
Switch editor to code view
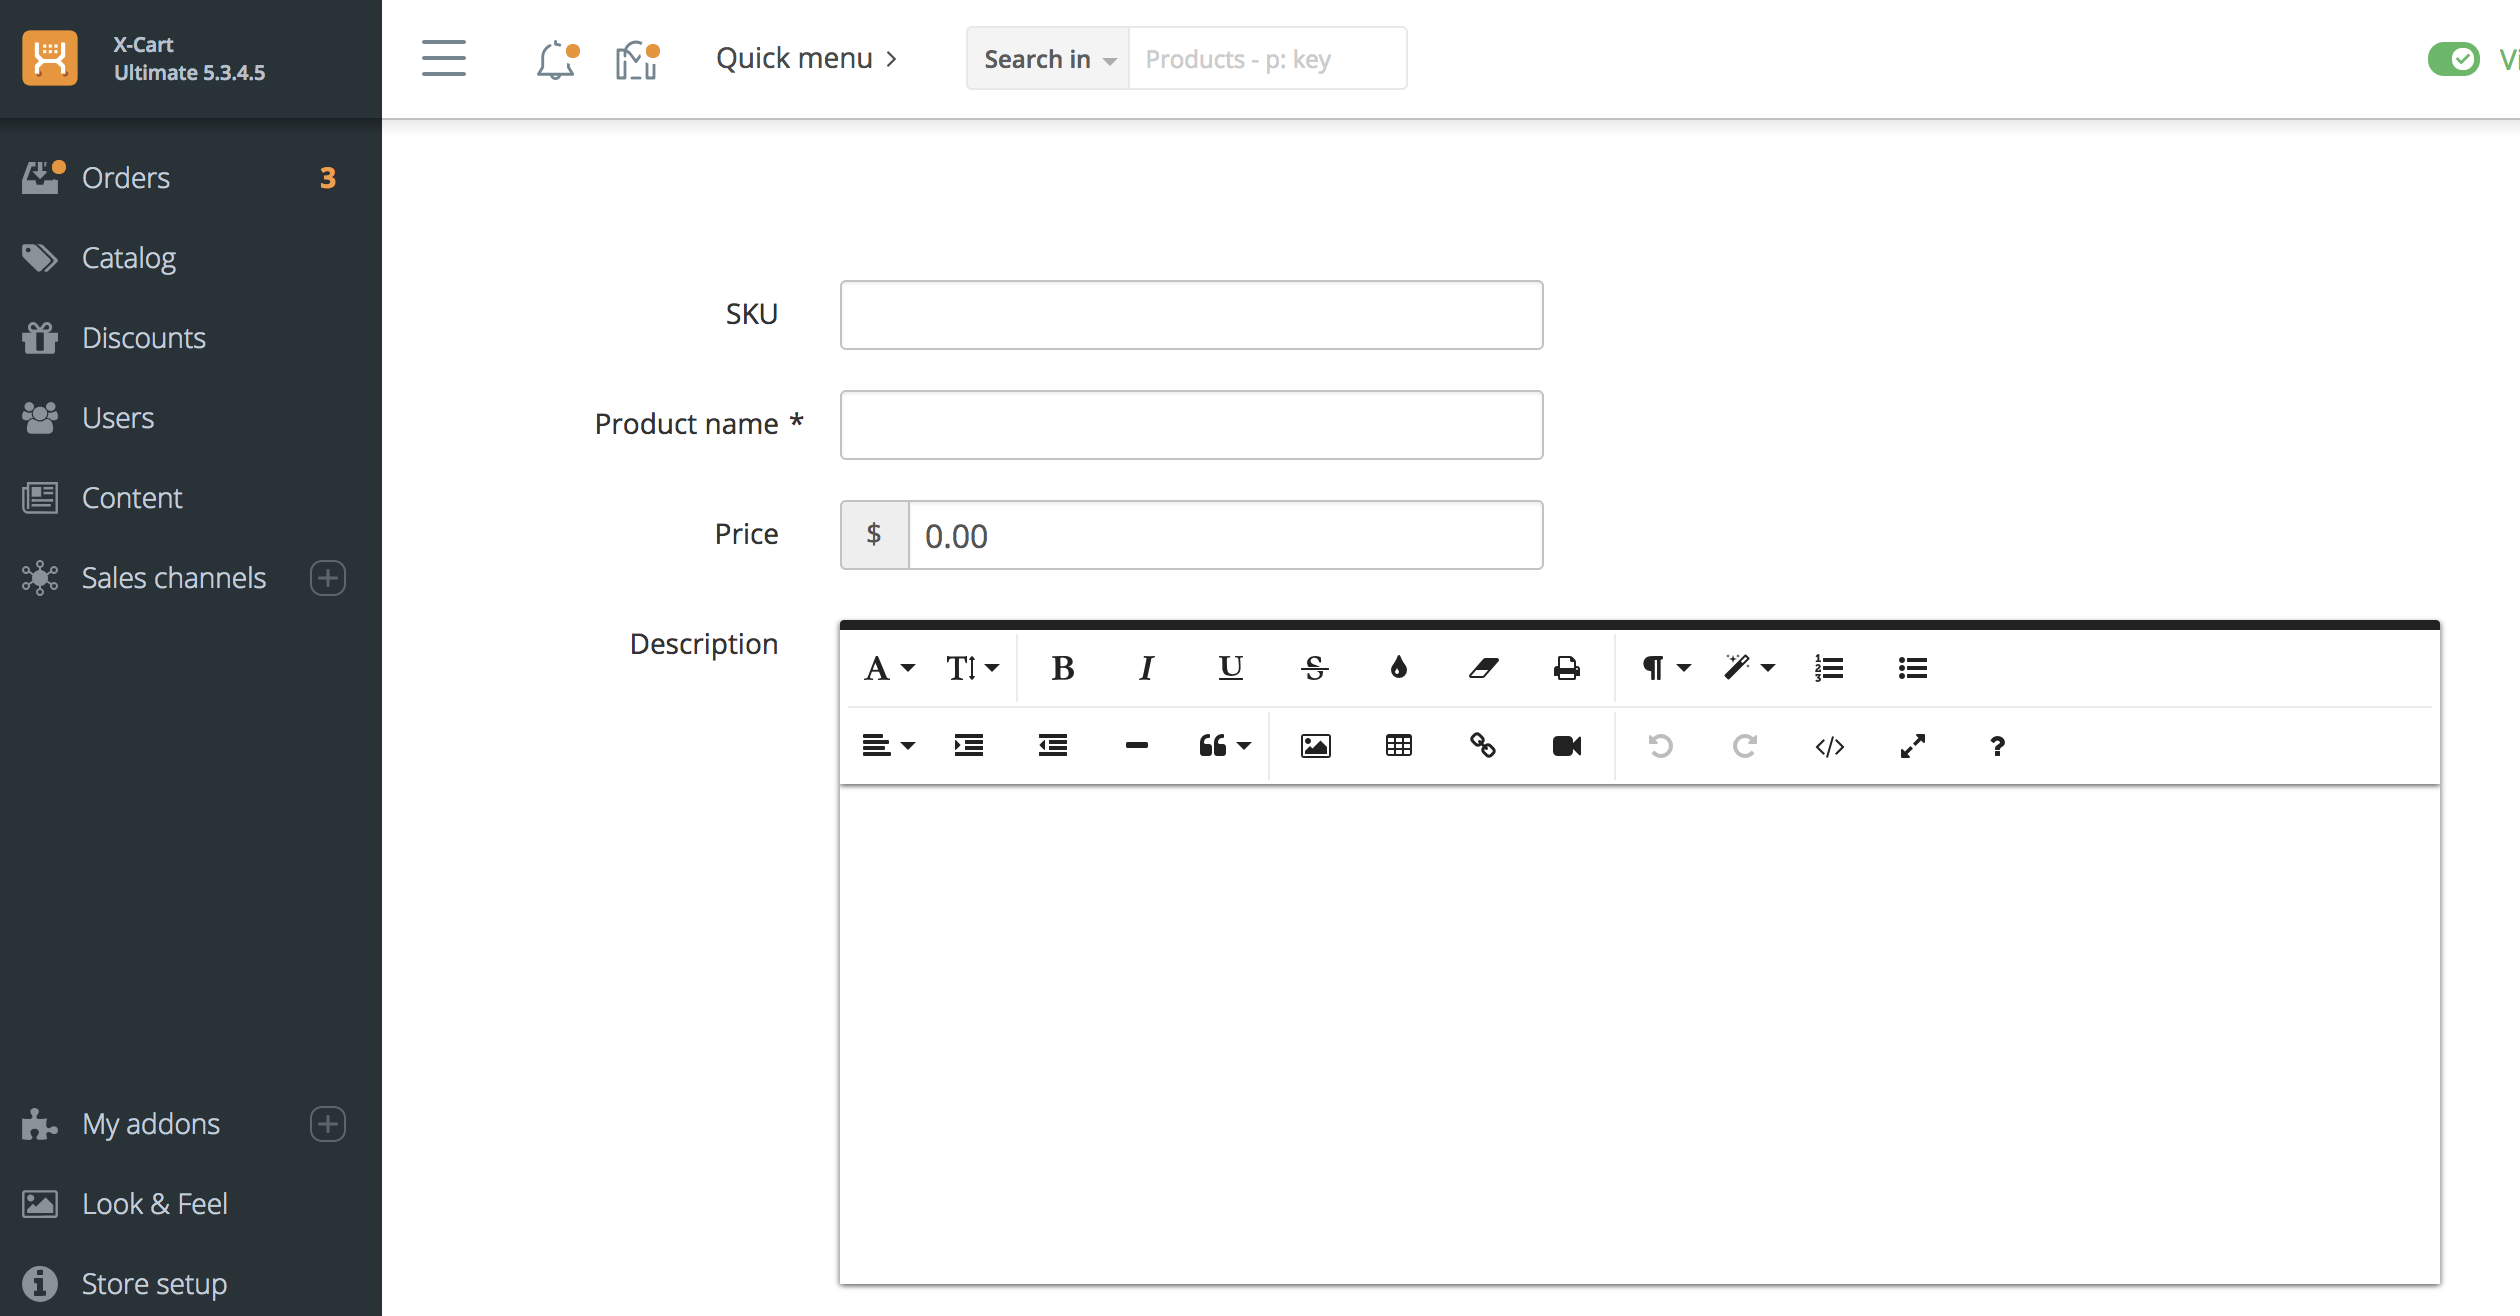coord(1829,746)
